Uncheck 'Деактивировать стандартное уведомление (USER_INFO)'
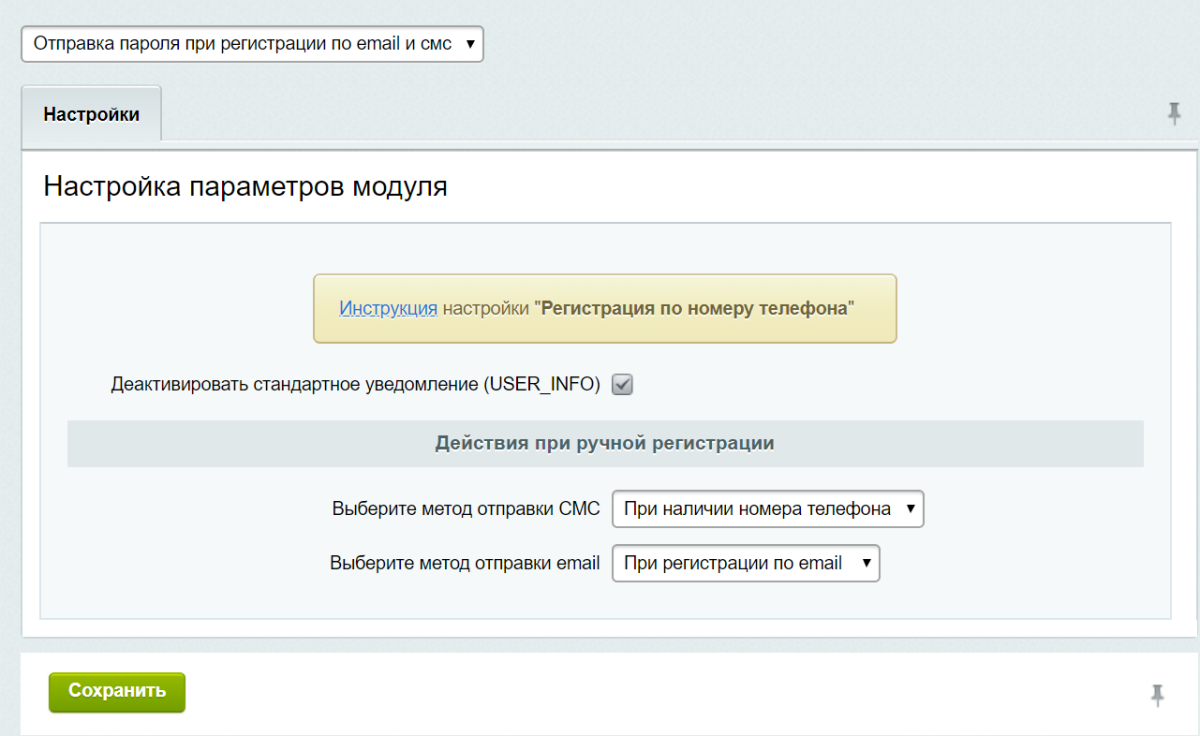Screen dimensions: 1200x736 point(621,384)
